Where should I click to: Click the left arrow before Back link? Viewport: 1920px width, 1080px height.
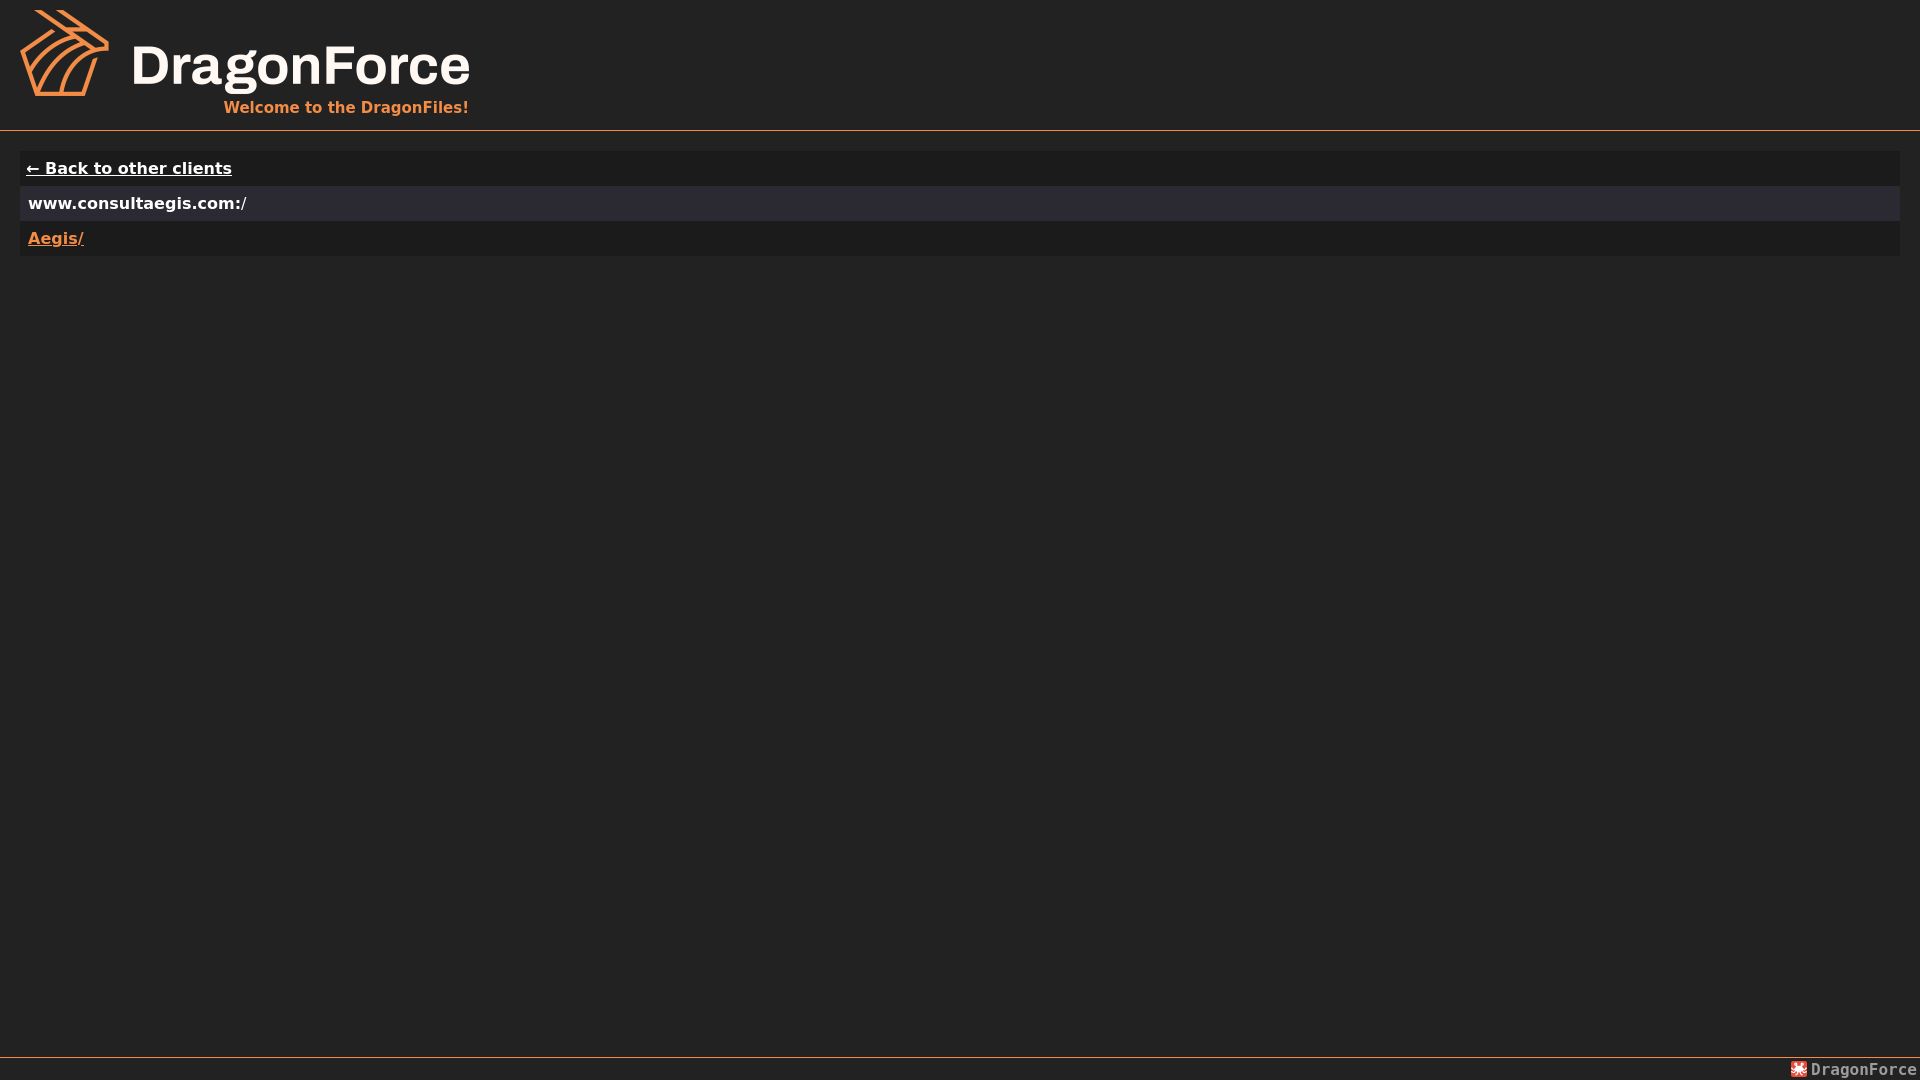pyautogui.click(x=33, y=169)
